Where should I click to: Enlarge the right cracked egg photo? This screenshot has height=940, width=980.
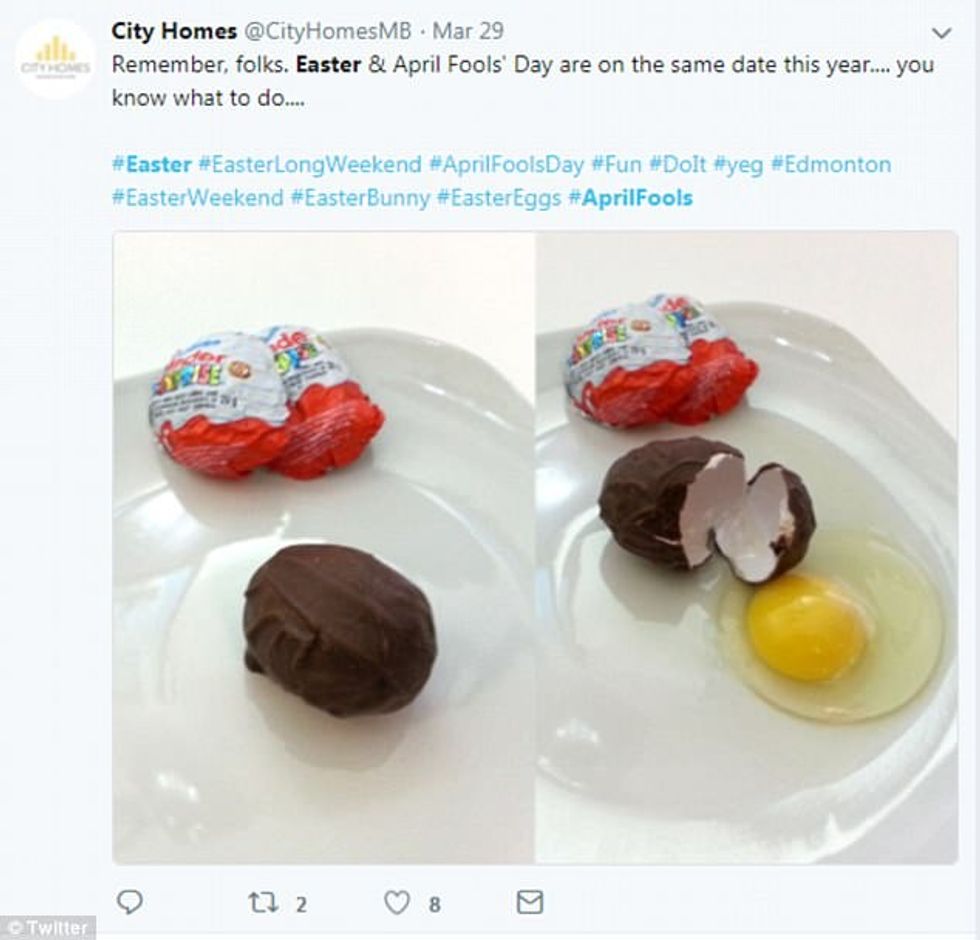746,547
